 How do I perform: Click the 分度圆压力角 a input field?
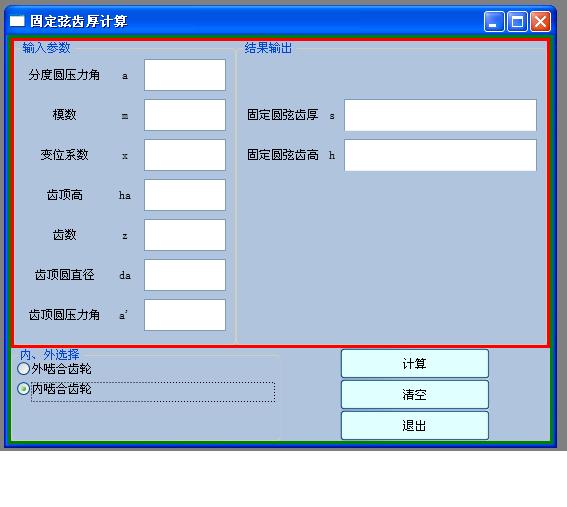pyautogui.click(x=185, y=75)
